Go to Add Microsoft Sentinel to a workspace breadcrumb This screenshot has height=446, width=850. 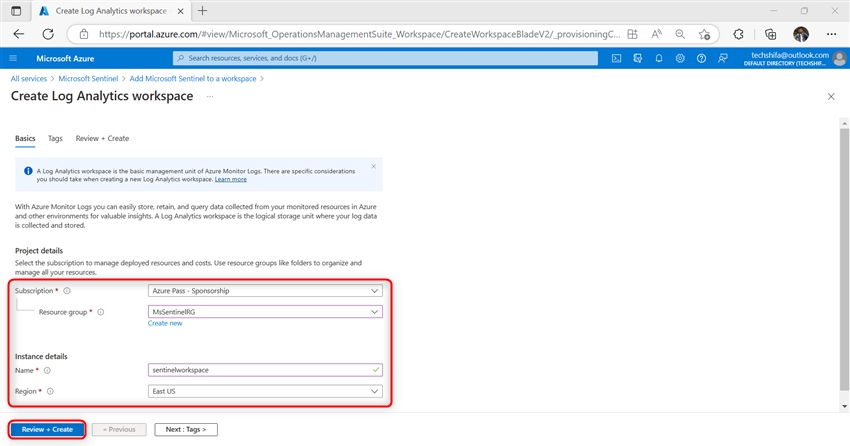193,79
